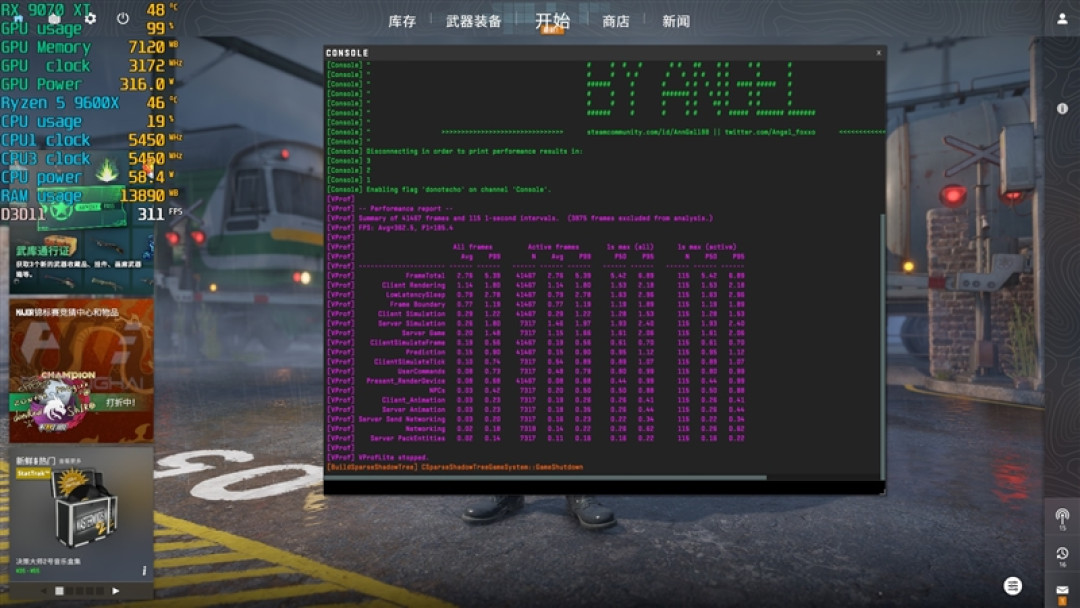Click the Server PackEntities row
This screenshot has width=1080, height=608.
[x=536, y=438]
